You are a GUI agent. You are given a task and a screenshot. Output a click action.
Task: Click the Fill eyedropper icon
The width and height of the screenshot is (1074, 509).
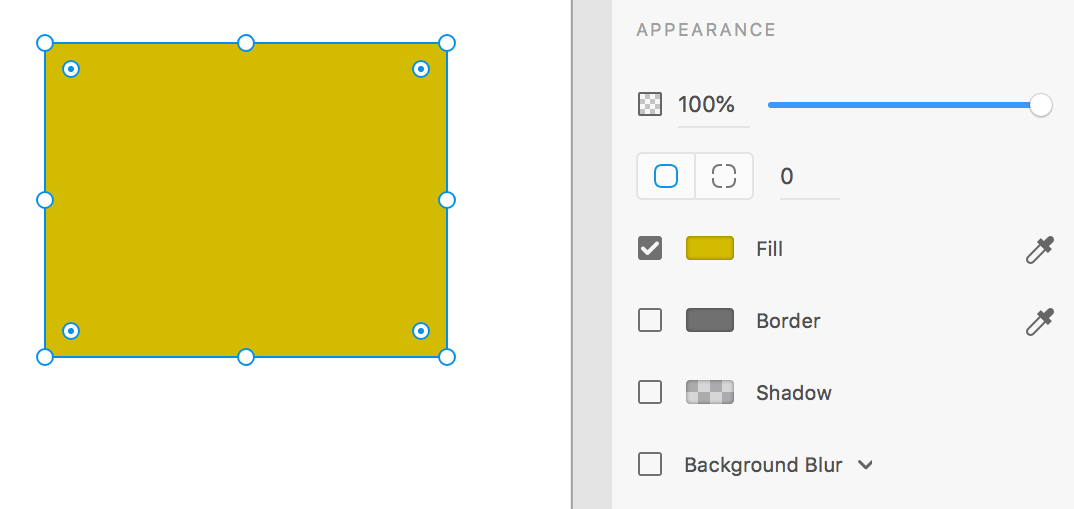(1039, 249)
